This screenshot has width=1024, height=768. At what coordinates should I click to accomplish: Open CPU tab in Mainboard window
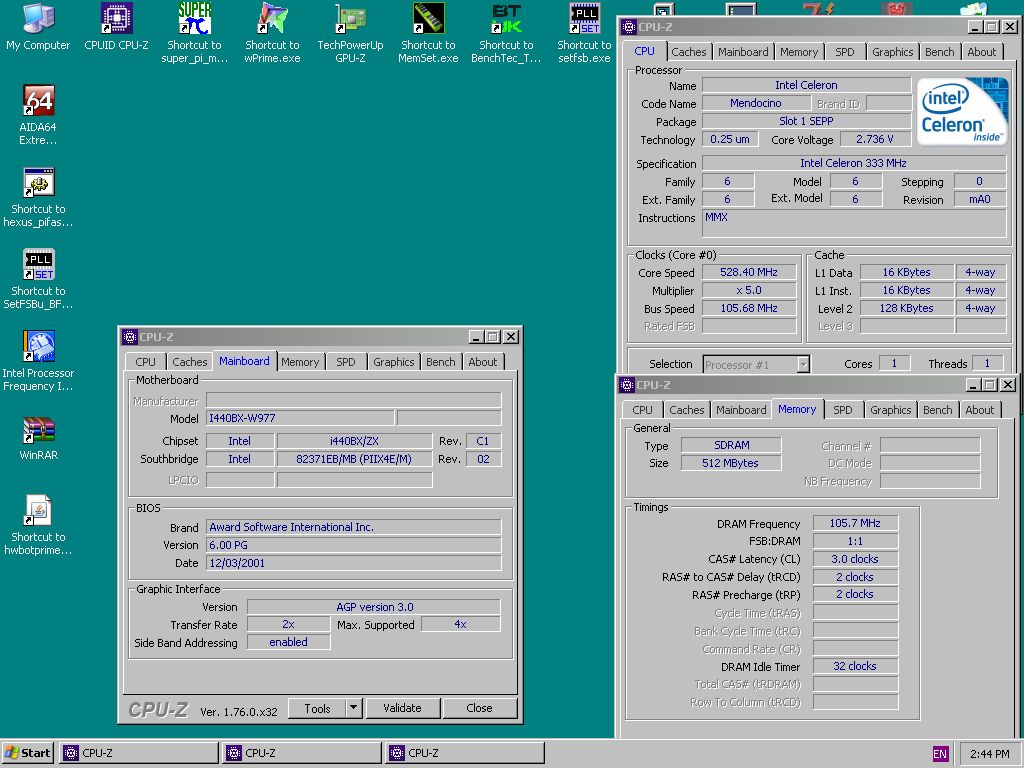pyautogui.click(x=145, y=362)
